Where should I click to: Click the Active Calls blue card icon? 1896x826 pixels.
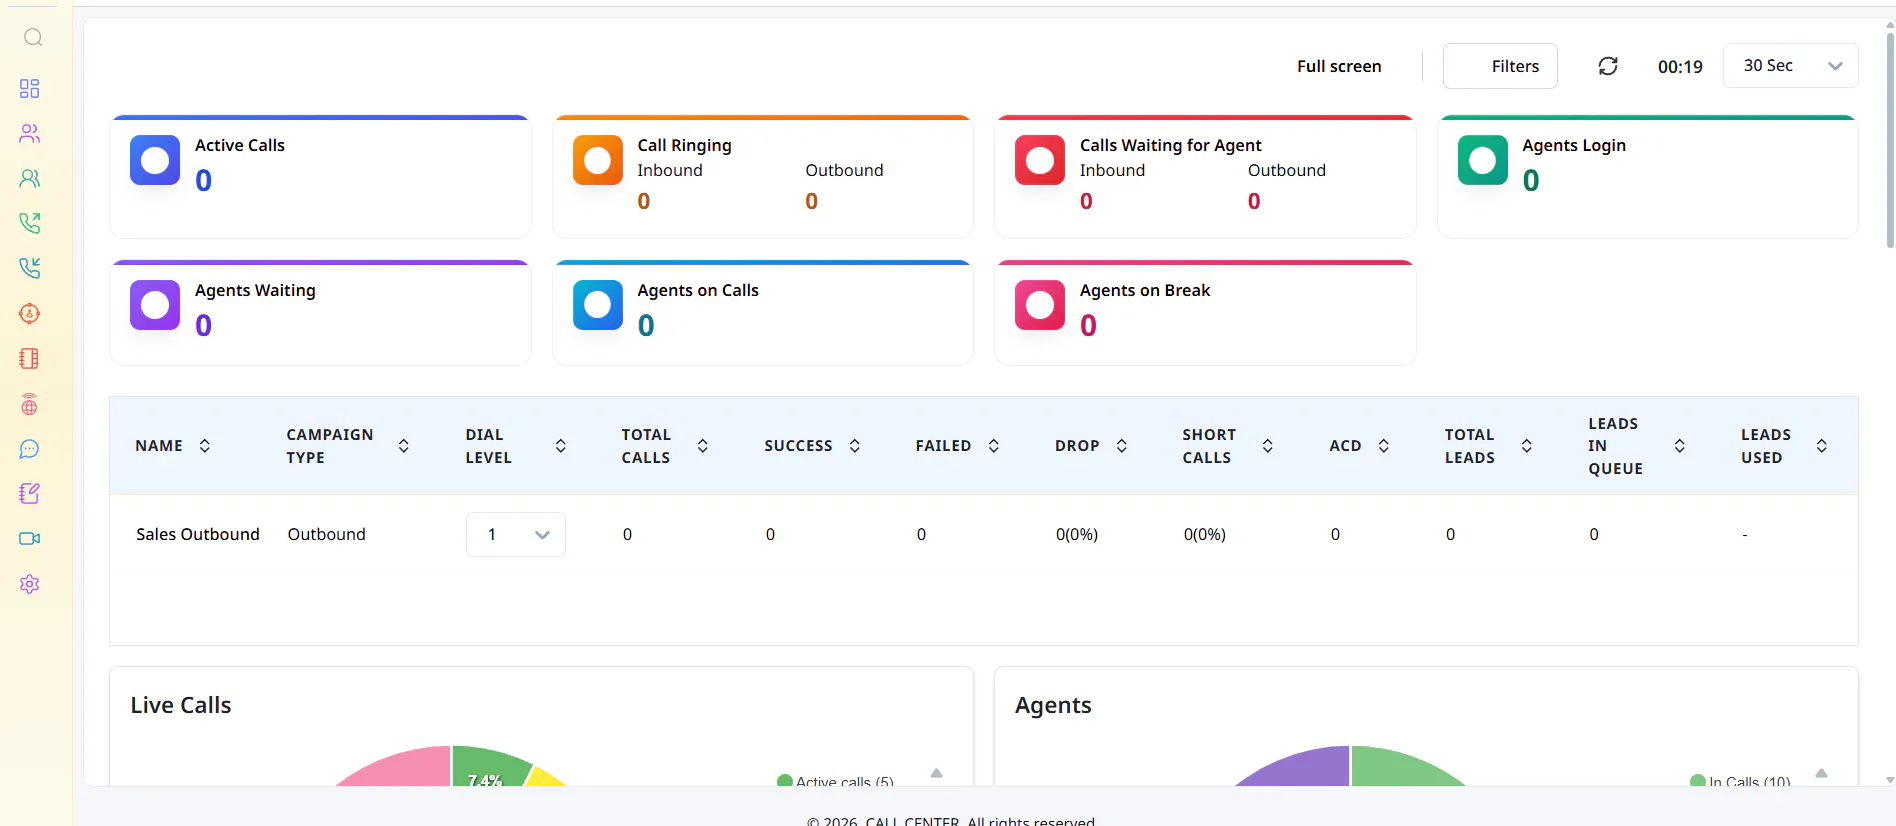[155, 160]
